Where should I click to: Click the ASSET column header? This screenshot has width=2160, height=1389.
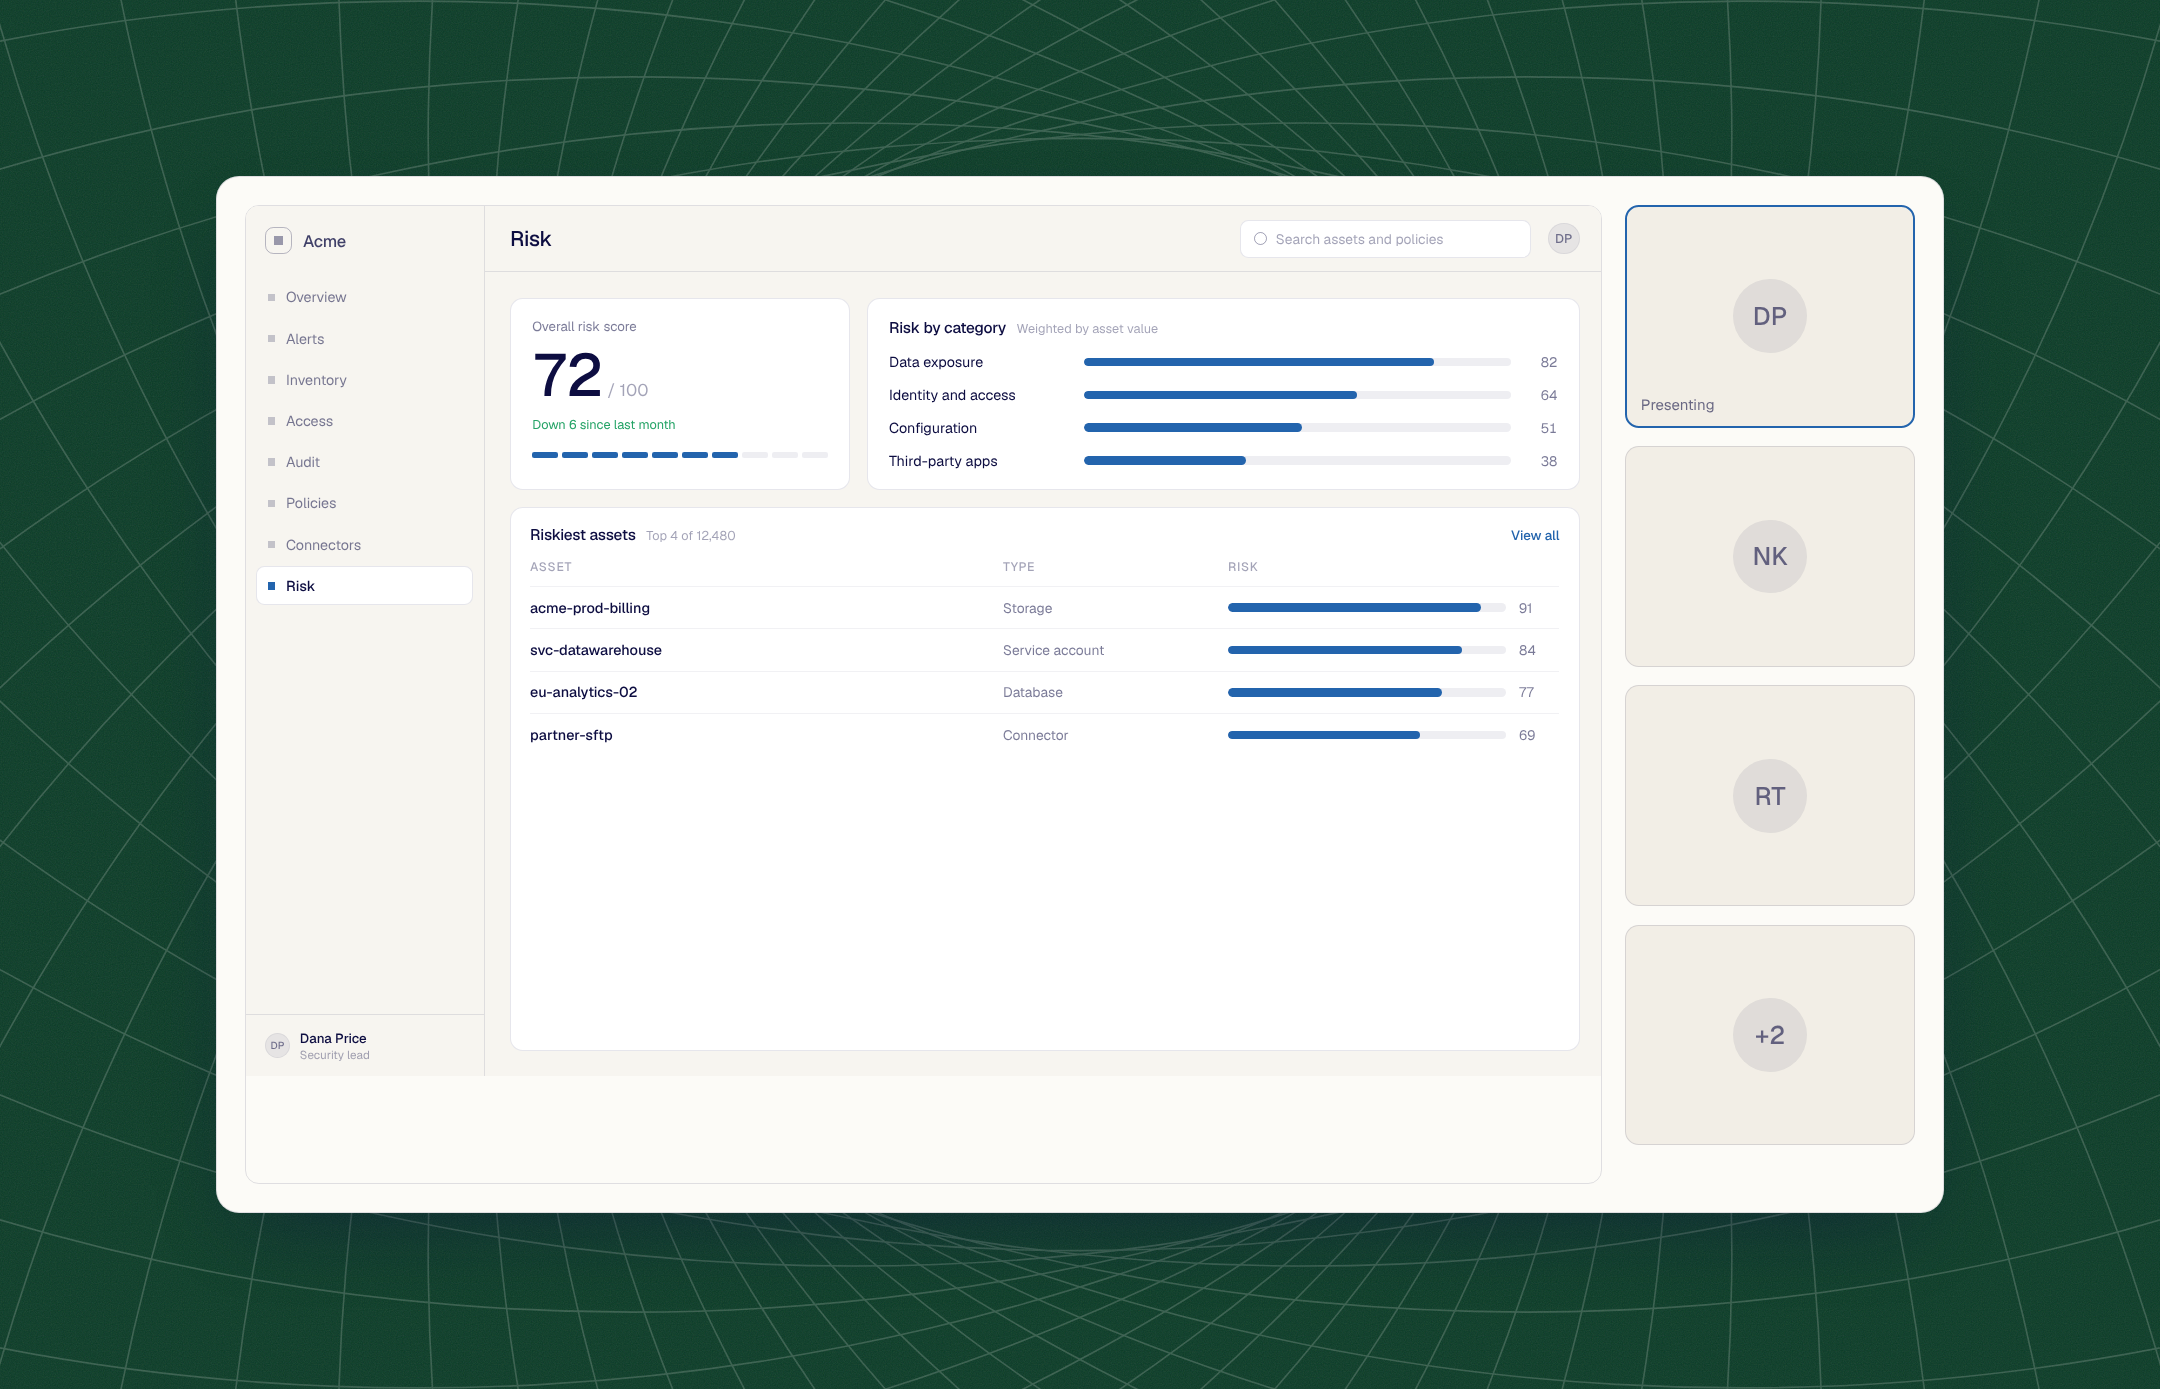(551, 567)
